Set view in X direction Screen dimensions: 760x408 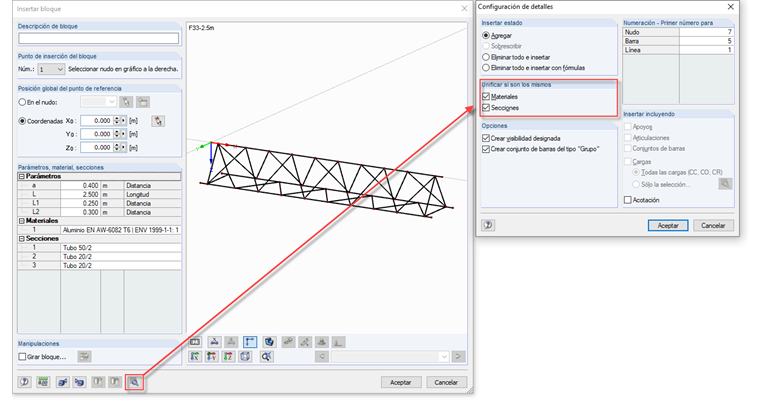pos(195,357)
